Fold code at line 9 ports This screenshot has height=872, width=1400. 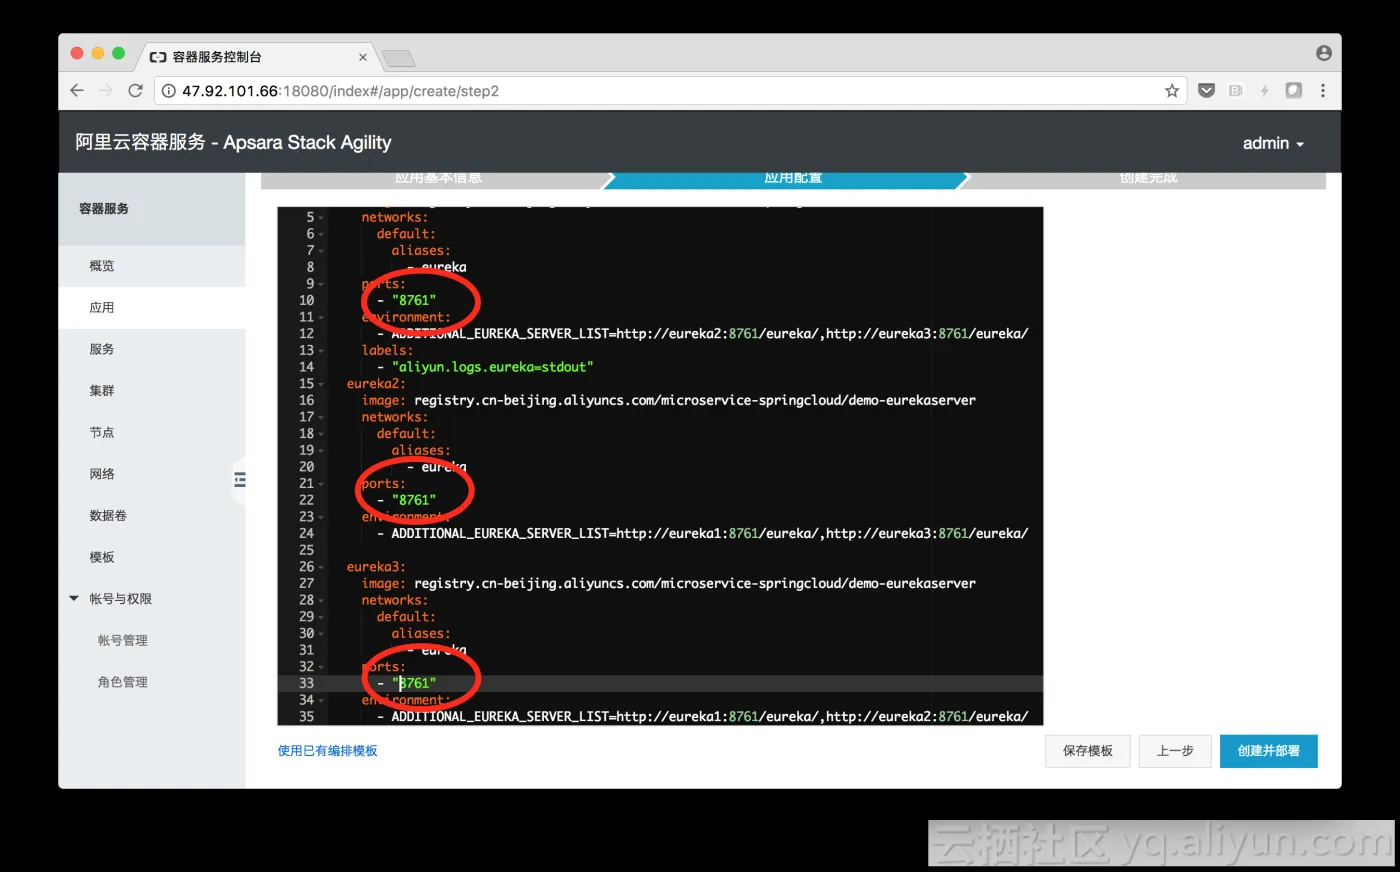[321, 284]
